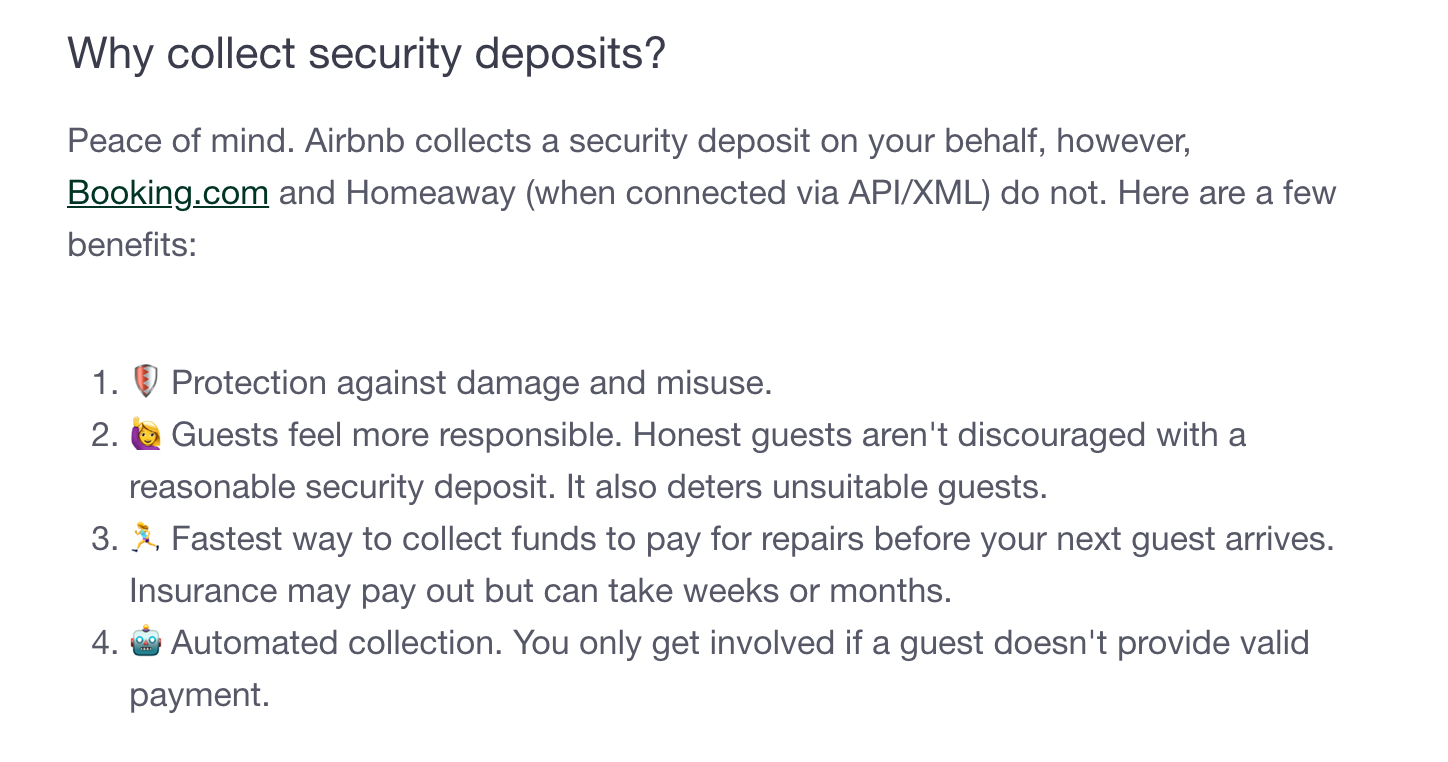Click the word 'payment.' ending the list

(x=200, y=696)
